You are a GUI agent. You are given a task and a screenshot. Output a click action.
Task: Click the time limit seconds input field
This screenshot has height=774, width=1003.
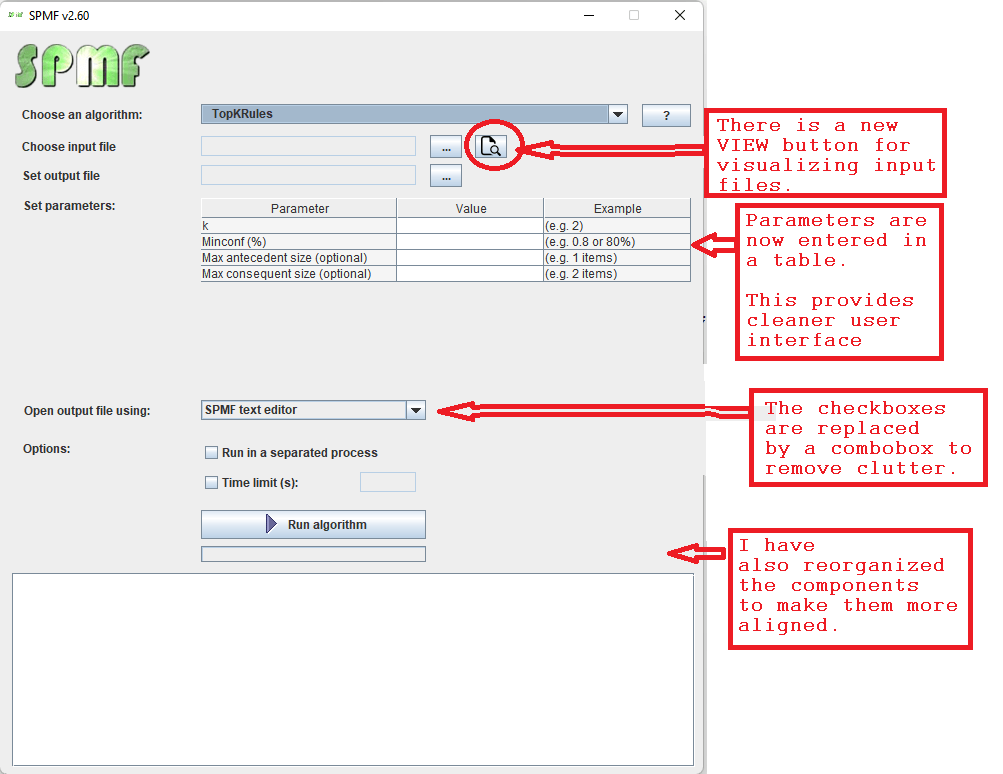click(x=388, y=482)
